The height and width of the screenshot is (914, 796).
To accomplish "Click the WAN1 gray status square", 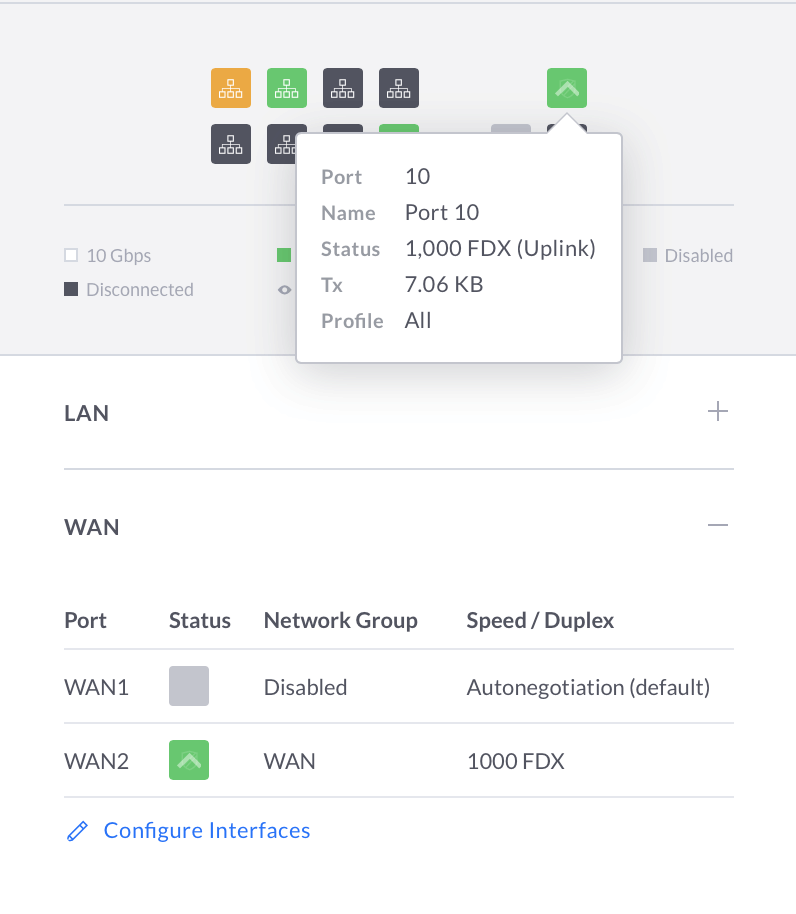I will pyautogui.click(x=189, y=686).
